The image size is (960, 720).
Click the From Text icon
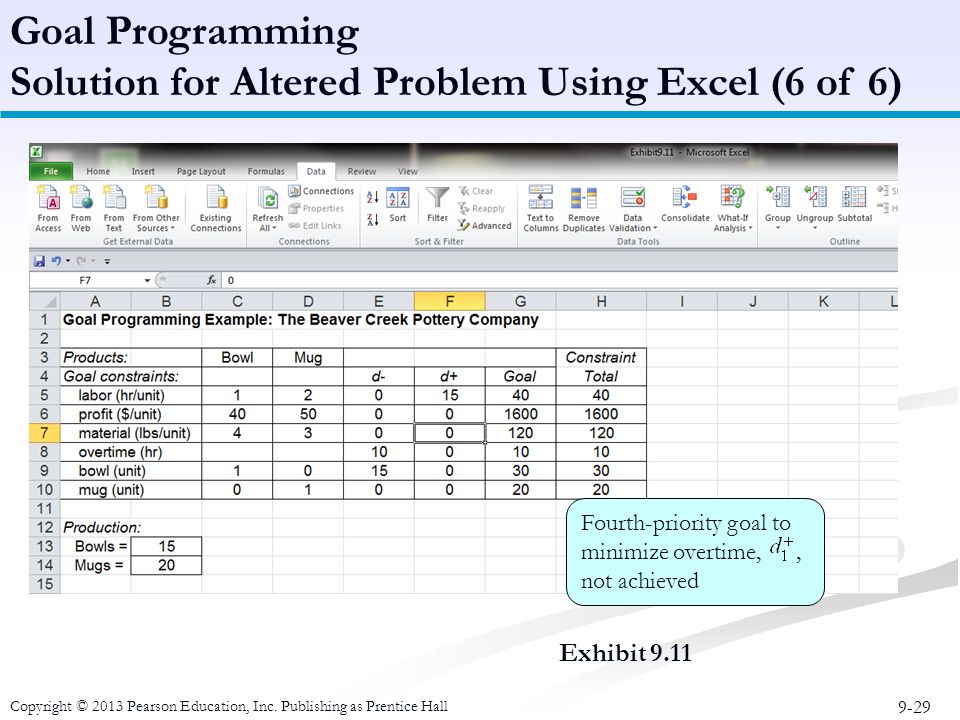[x=113, y=209]
